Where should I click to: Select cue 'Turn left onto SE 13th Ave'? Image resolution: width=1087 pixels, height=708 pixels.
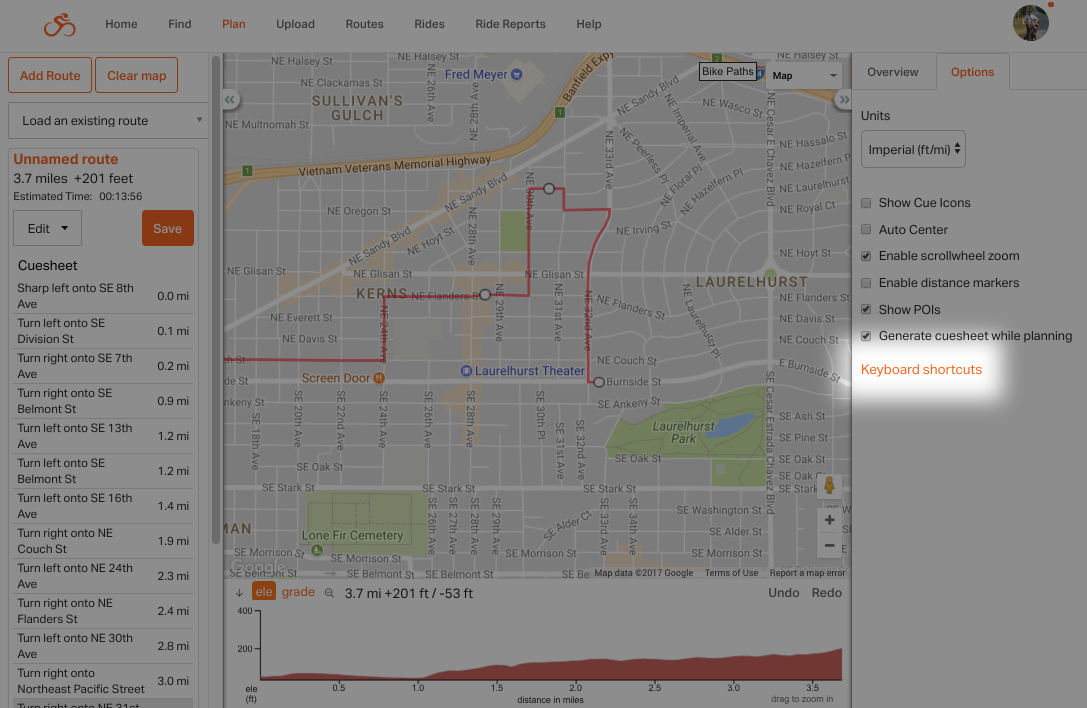point(103,436)
